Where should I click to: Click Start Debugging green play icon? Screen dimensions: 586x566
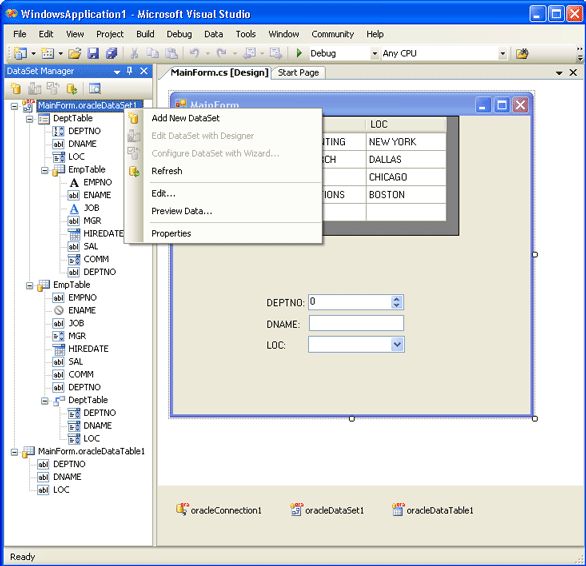tap(299, 53)
